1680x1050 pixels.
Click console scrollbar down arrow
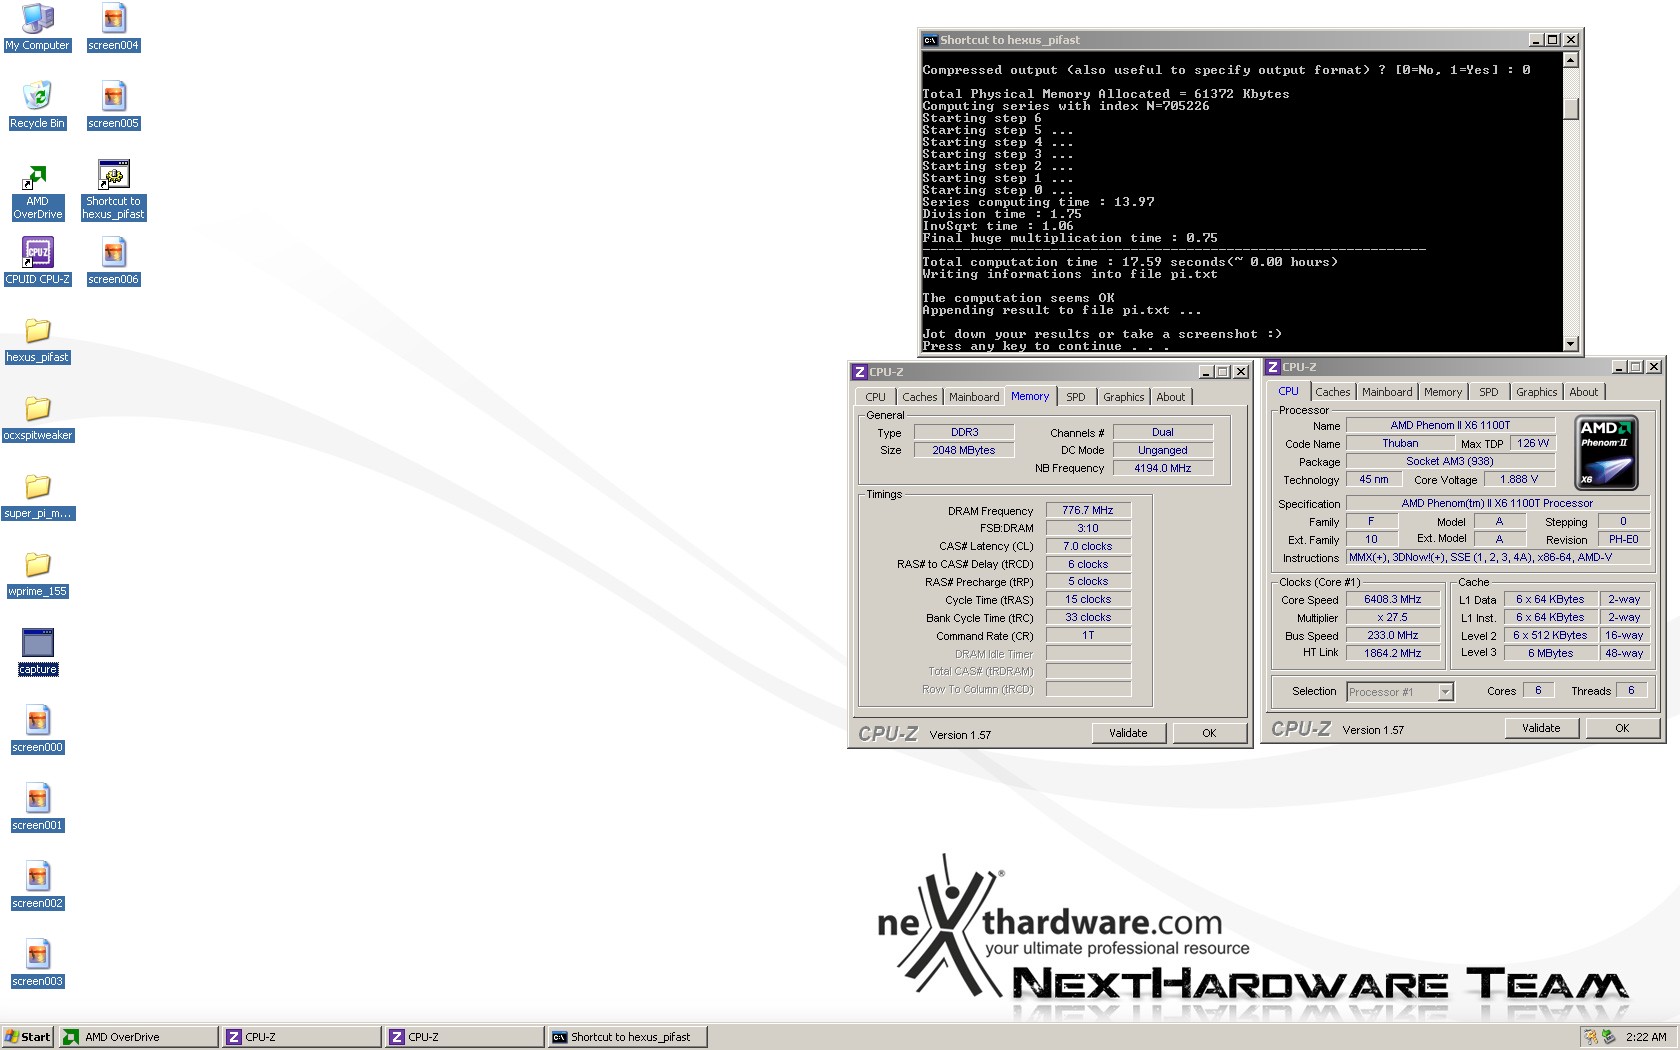[1570, 344]
